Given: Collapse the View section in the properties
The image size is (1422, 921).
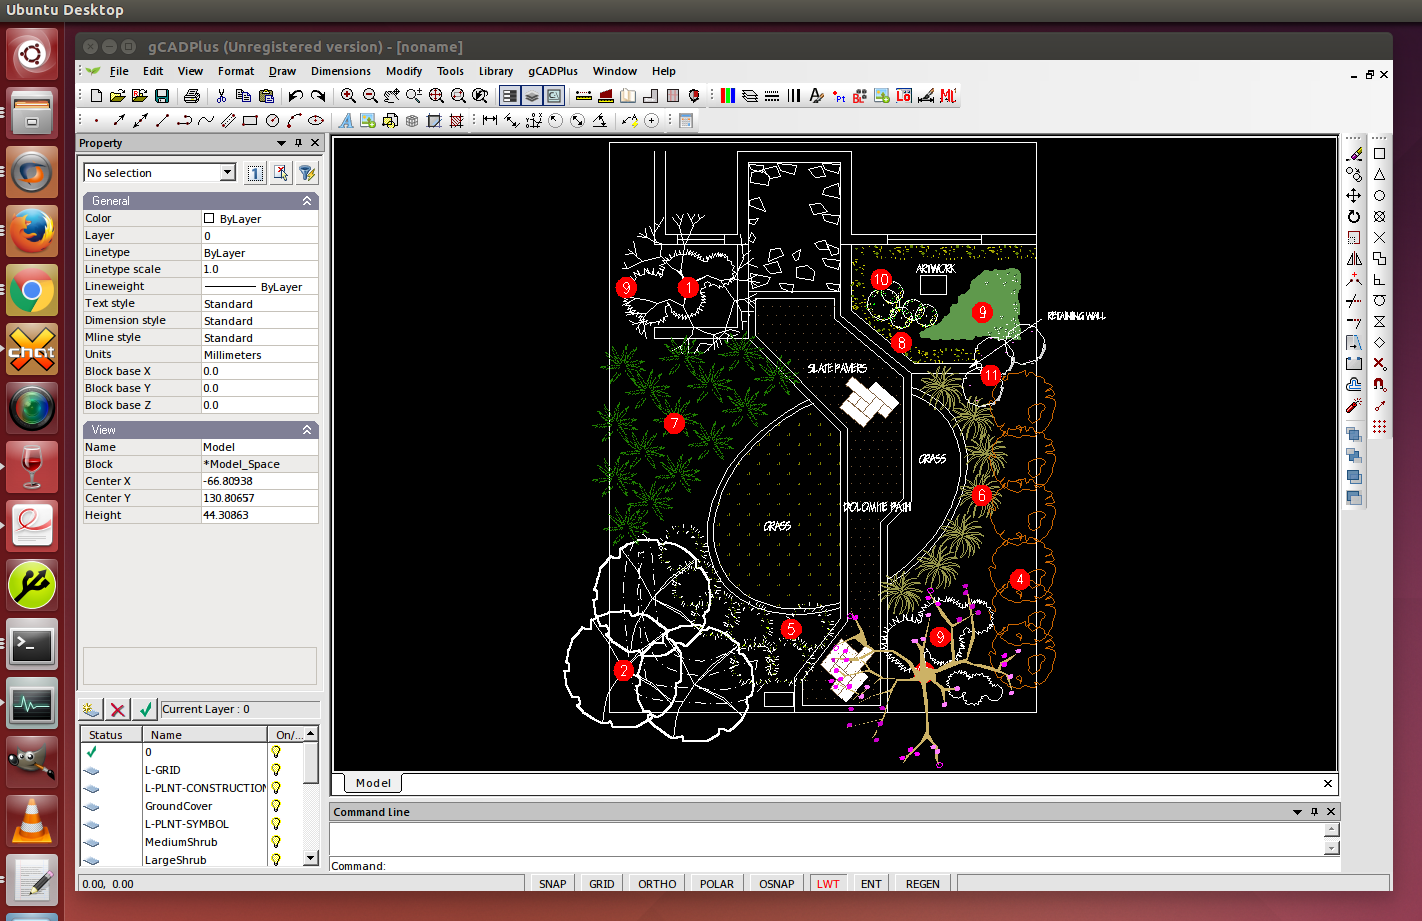Looking at the screenshot, I should pos(306,429).
